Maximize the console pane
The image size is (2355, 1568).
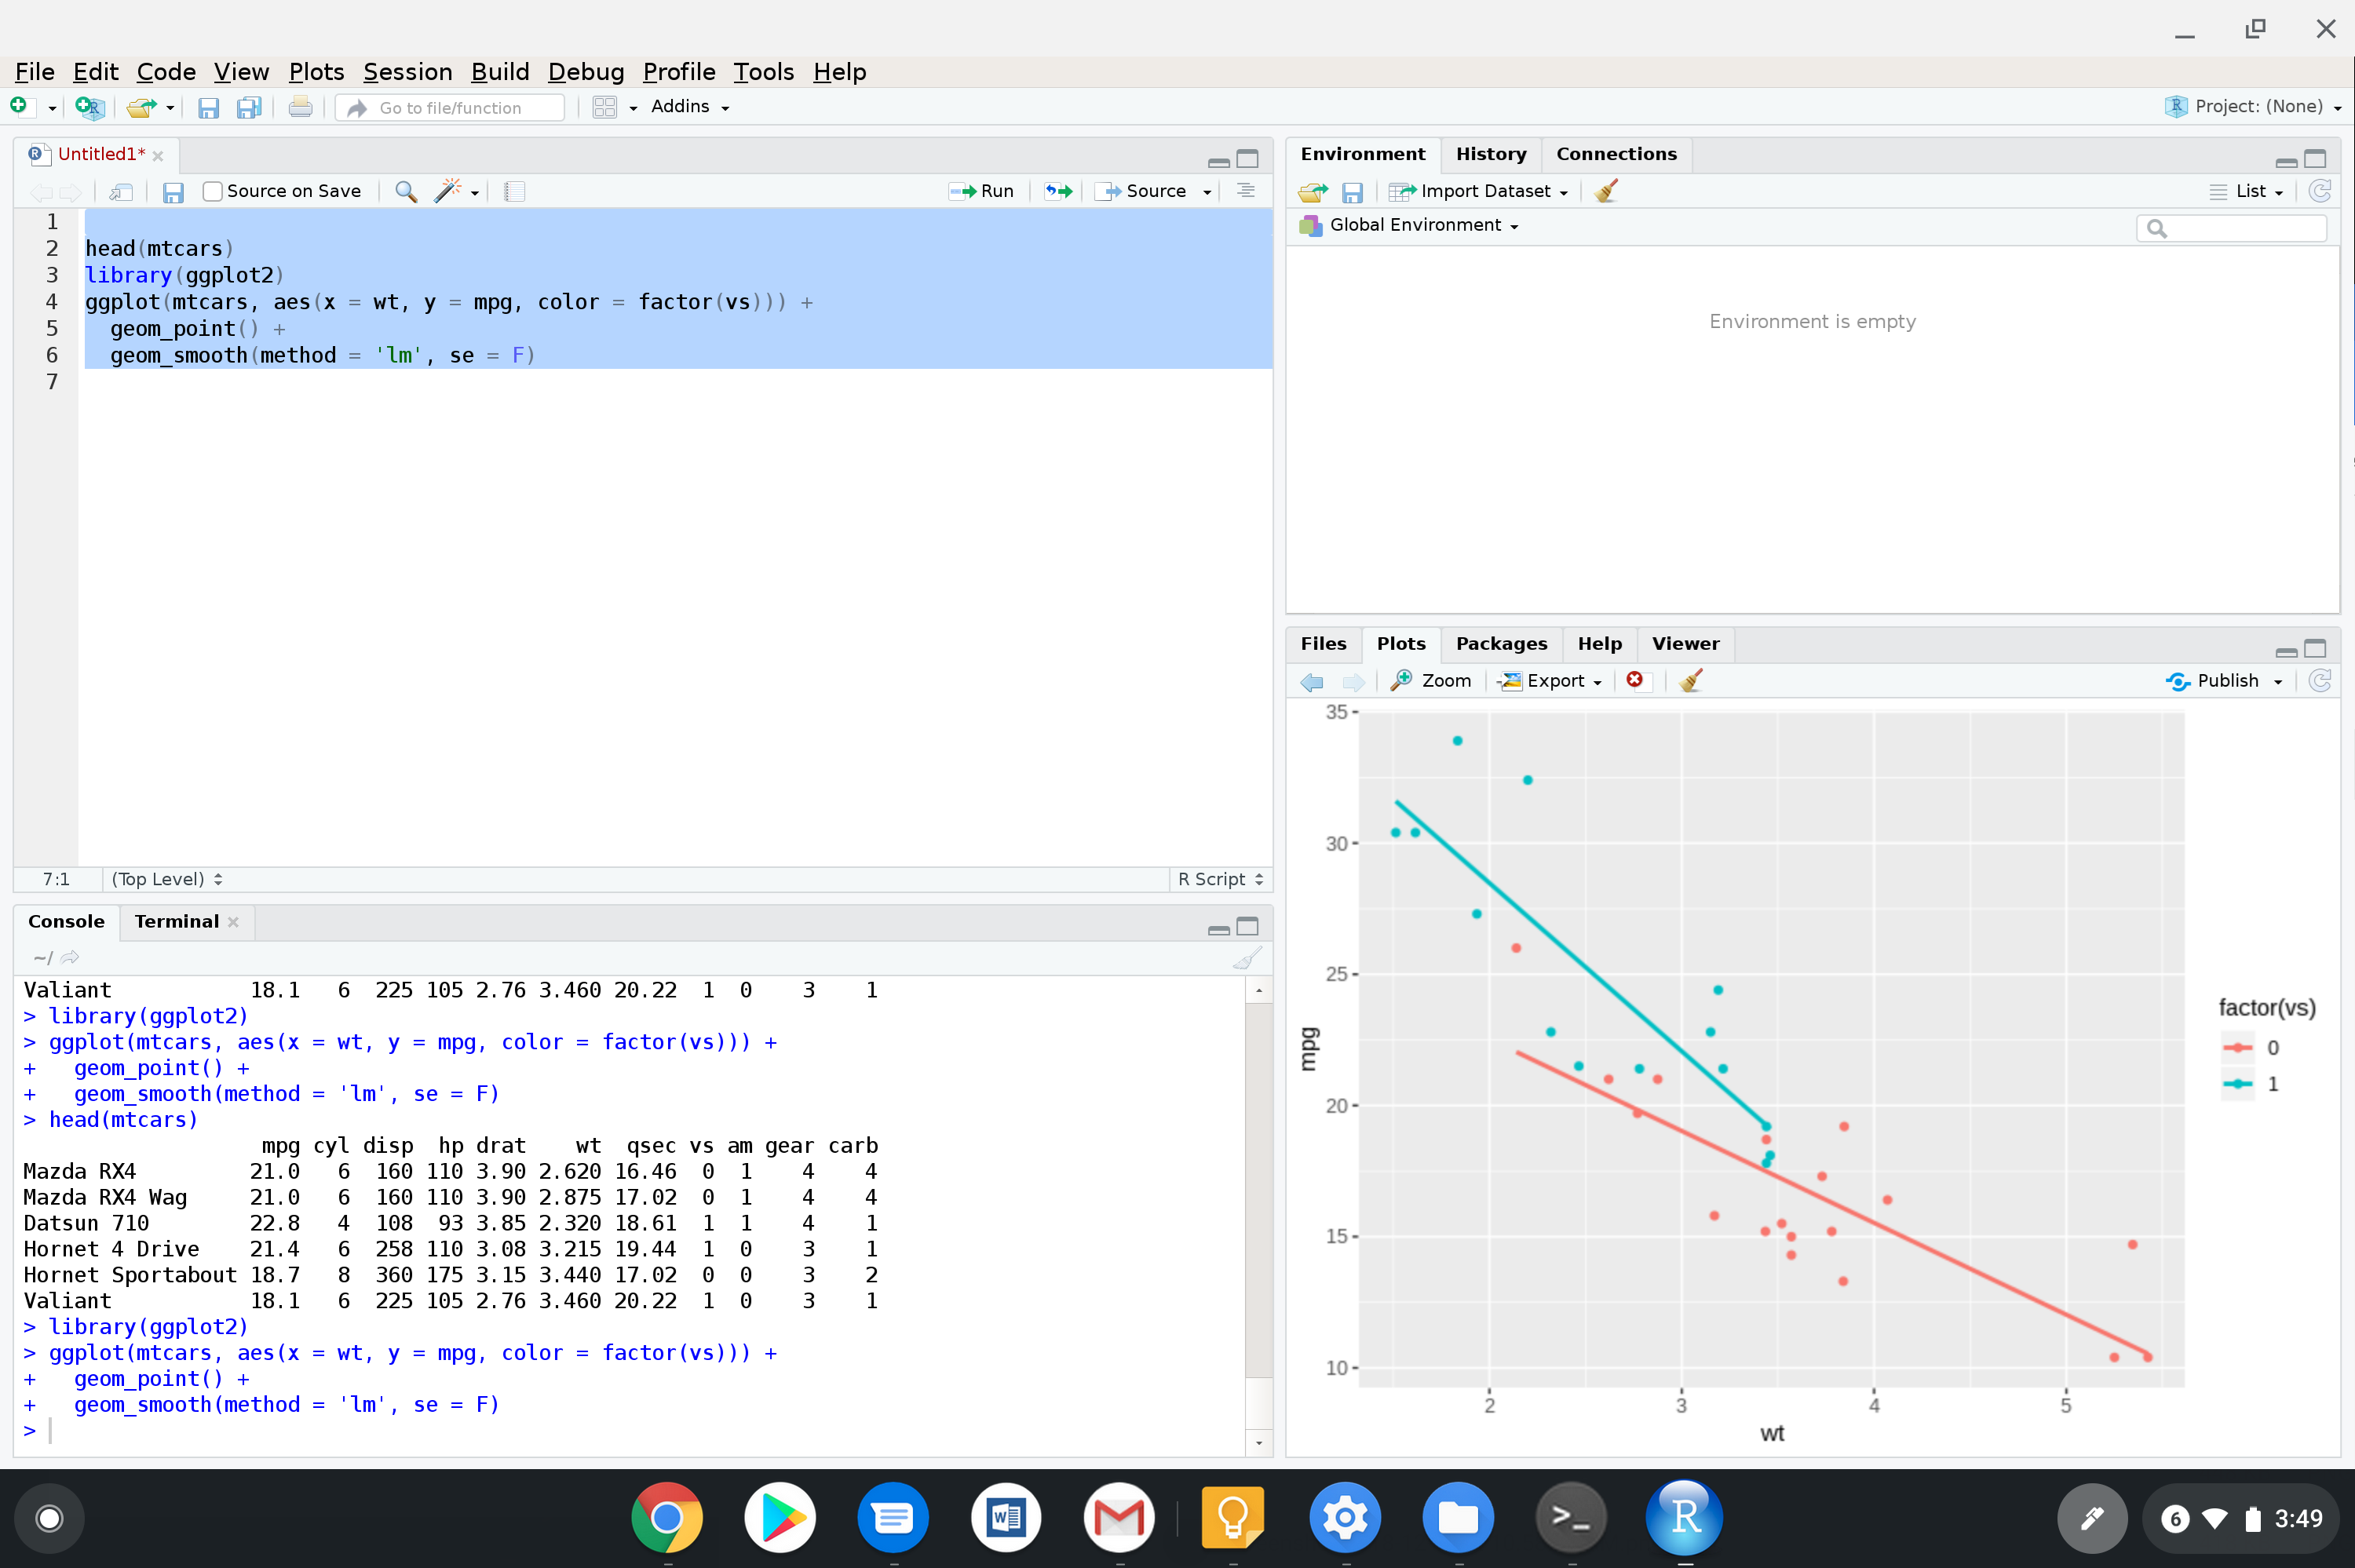point(1247,926)
